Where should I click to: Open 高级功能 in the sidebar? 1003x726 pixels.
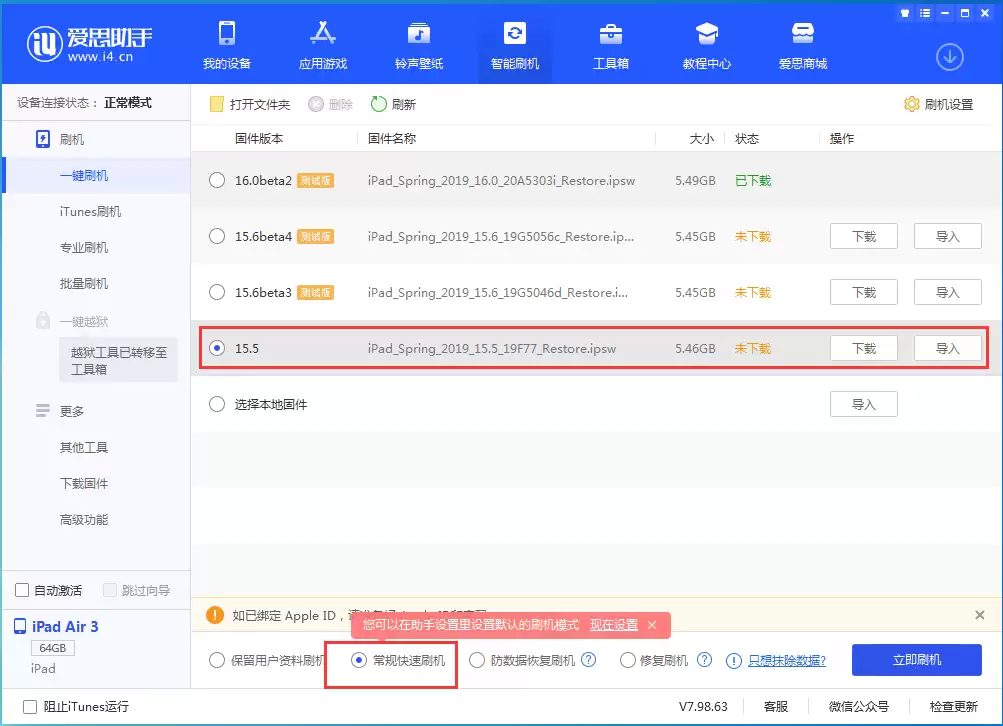click(x=84, y=519)
